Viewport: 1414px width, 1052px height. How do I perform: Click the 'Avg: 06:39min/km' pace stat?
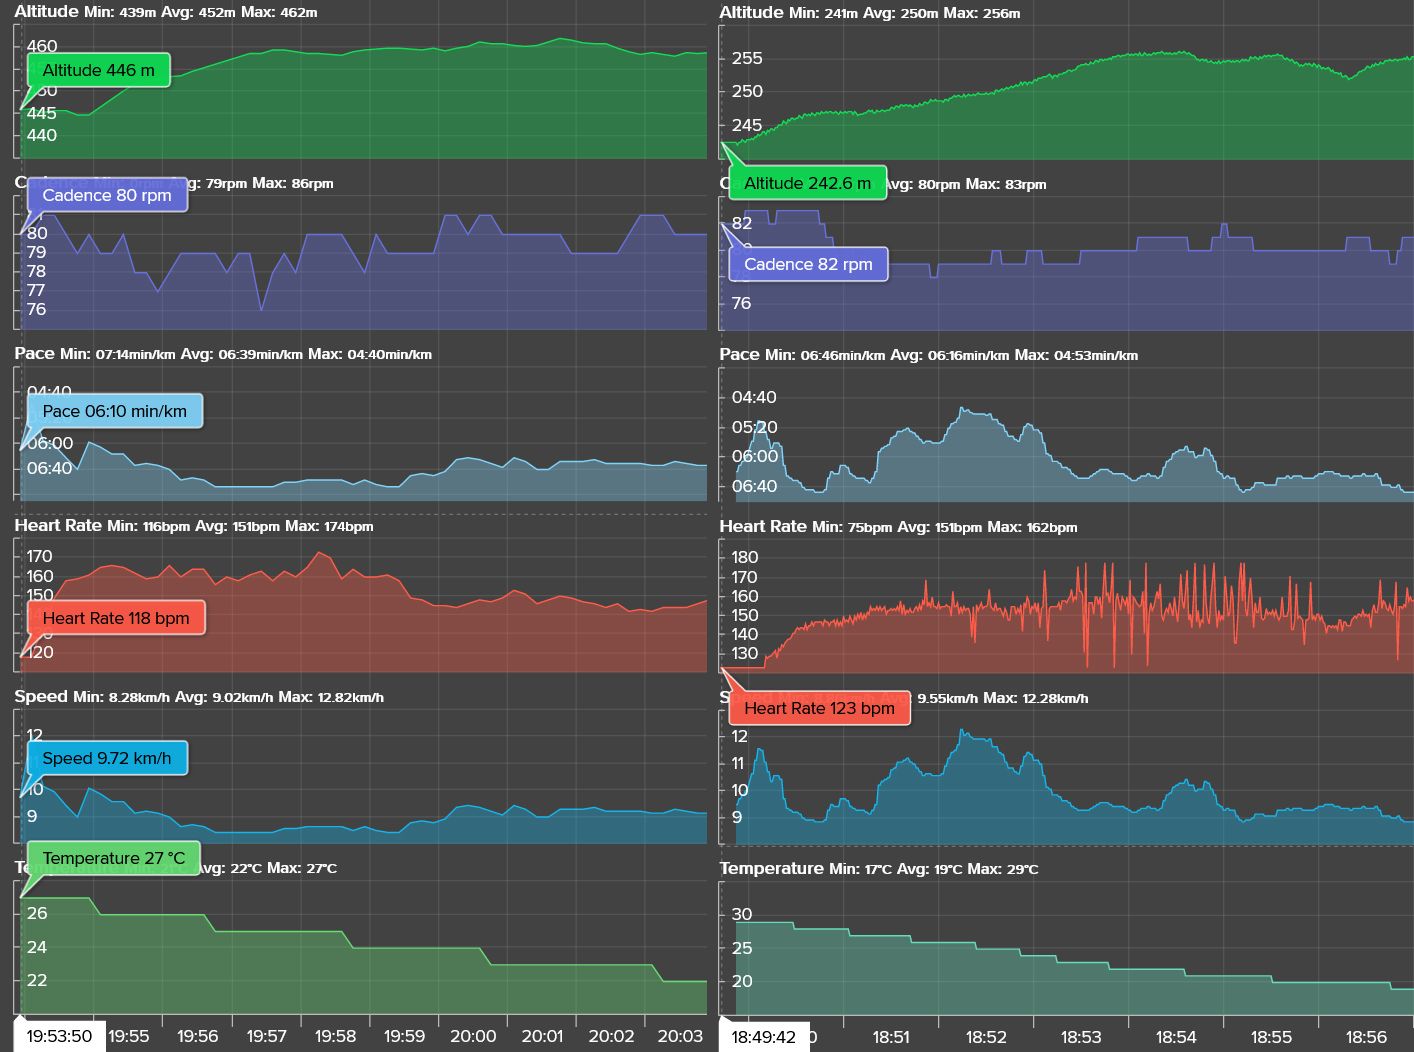[242, 354]
